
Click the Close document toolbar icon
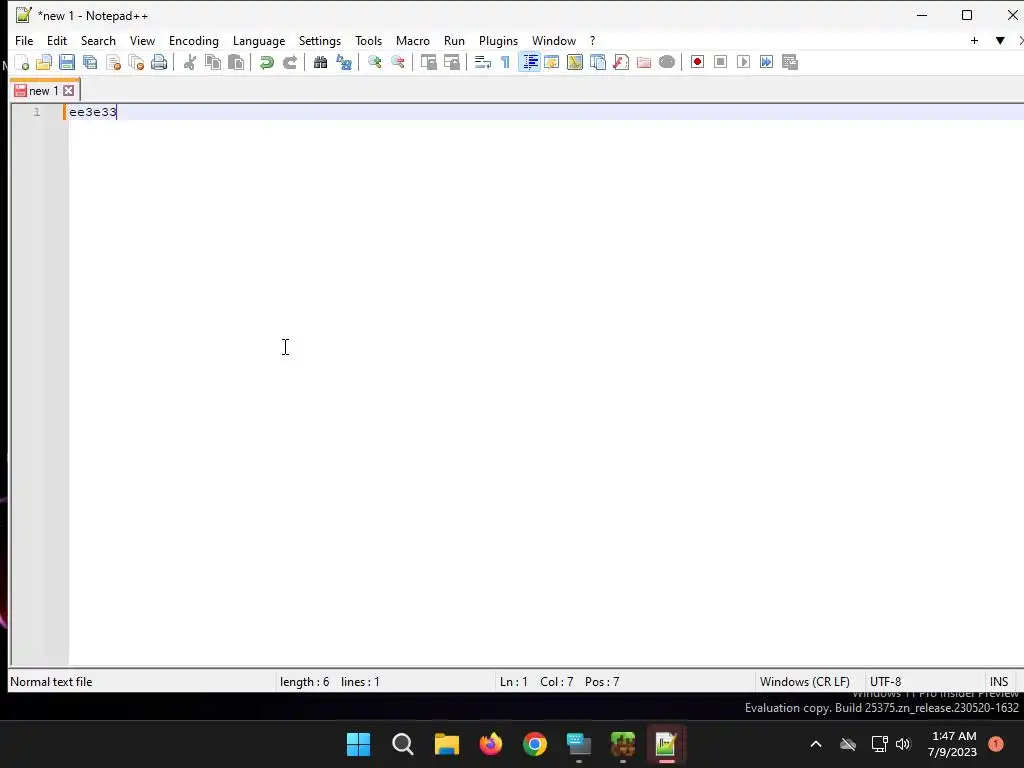coord(114,62)
